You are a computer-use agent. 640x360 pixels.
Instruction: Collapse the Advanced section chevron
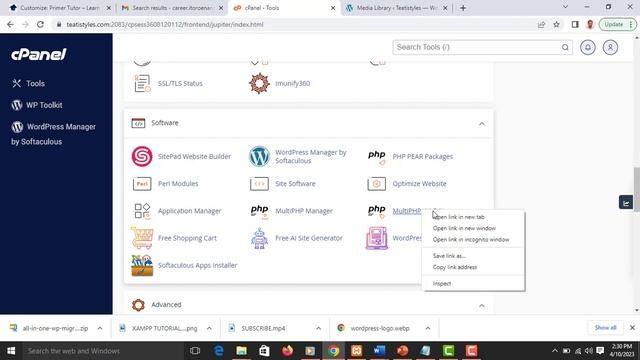point(482,305)
